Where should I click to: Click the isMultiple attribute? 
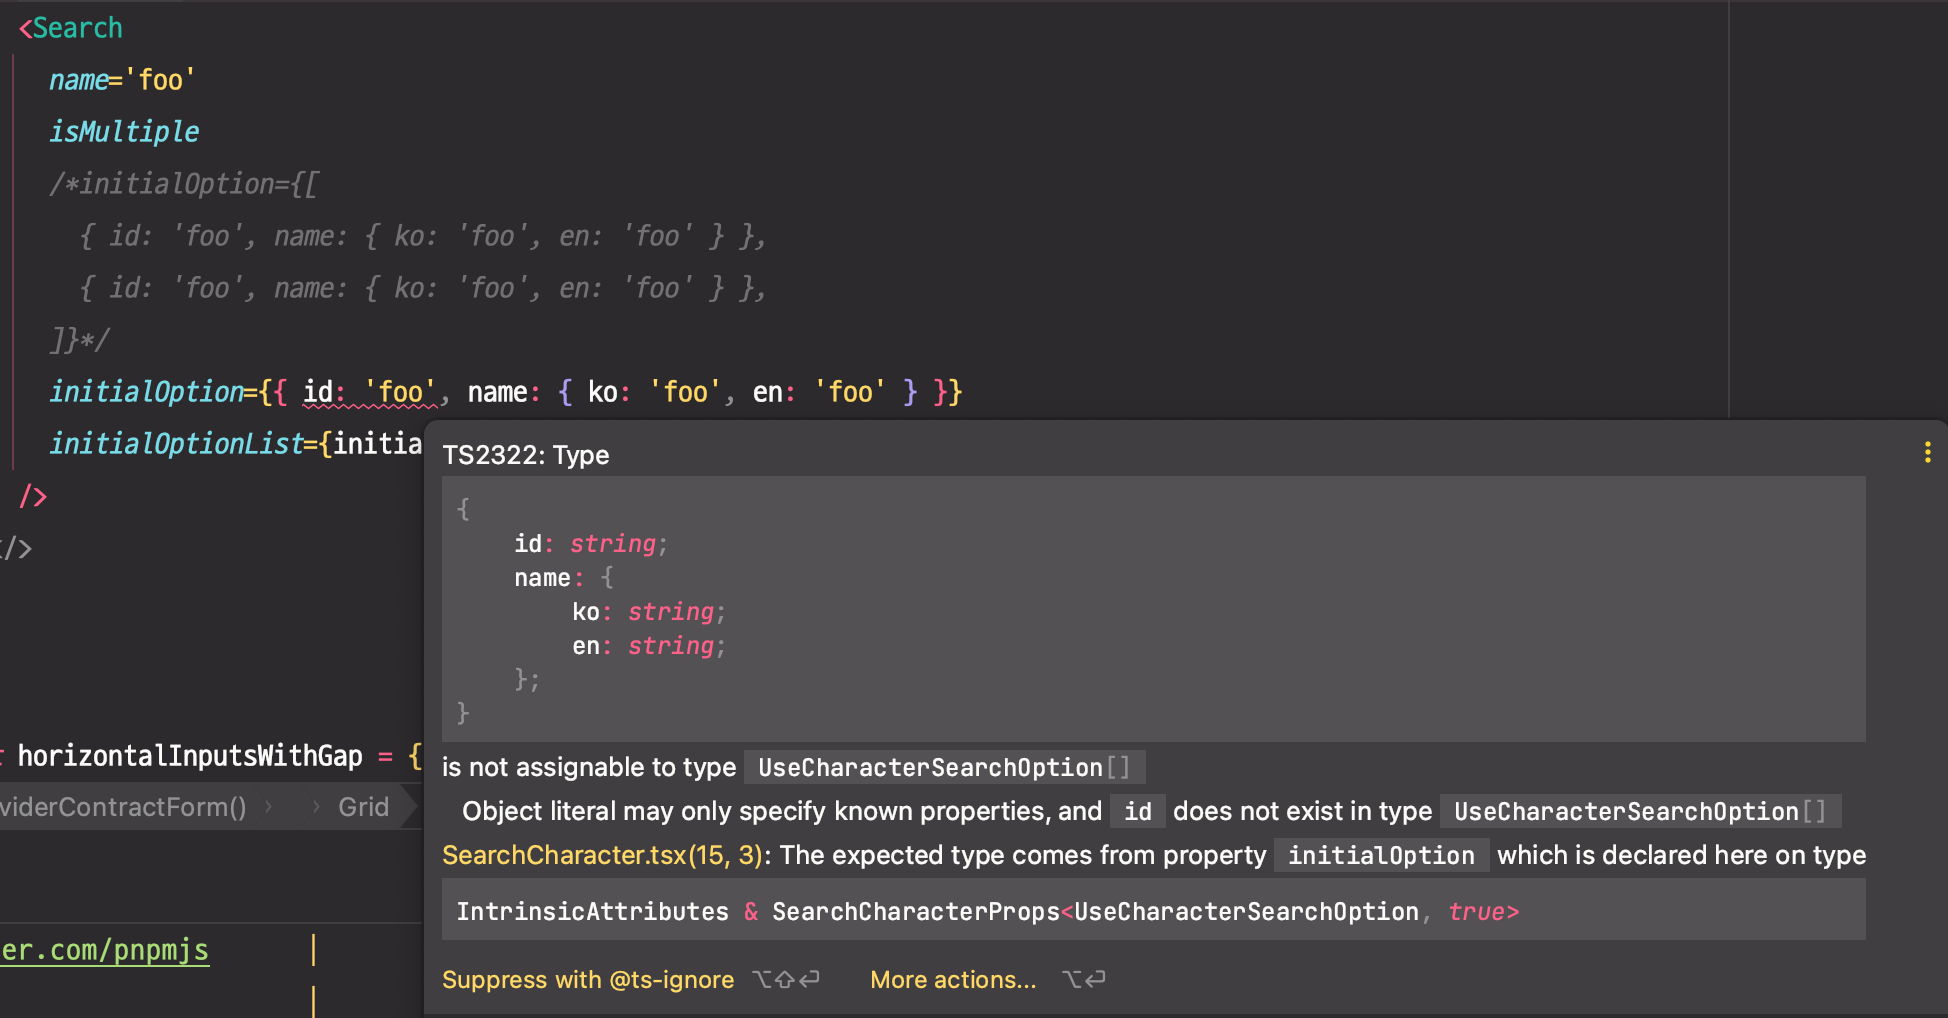125,132
